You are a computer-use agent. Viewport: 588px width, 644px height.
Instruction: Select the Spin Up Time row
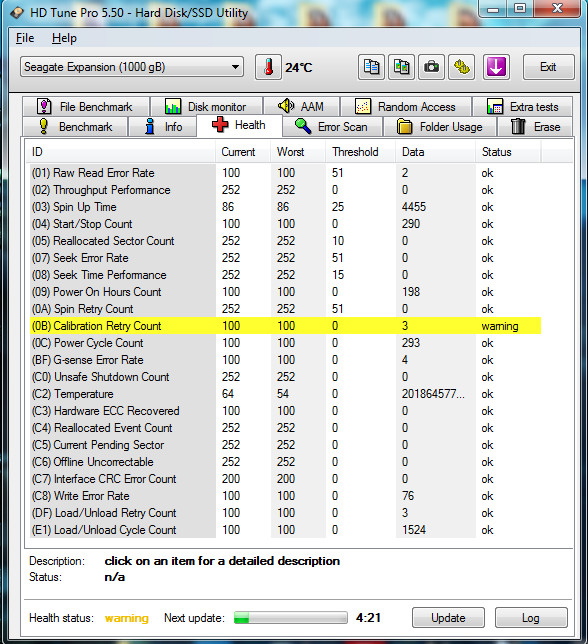(x=285, y=207)
